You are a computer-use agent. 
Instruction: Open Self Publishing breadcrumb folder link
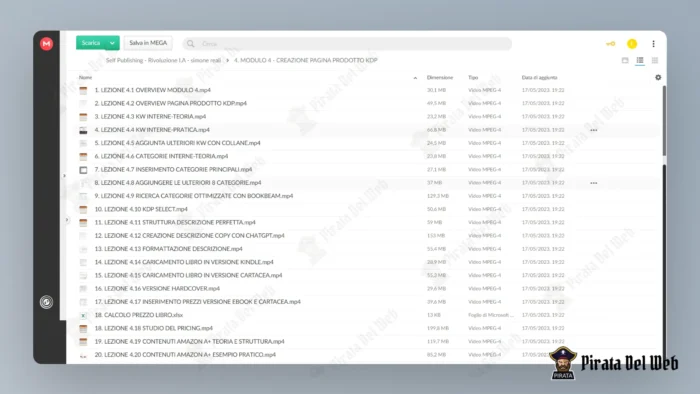pyautogui.click(x=163, y=60)
